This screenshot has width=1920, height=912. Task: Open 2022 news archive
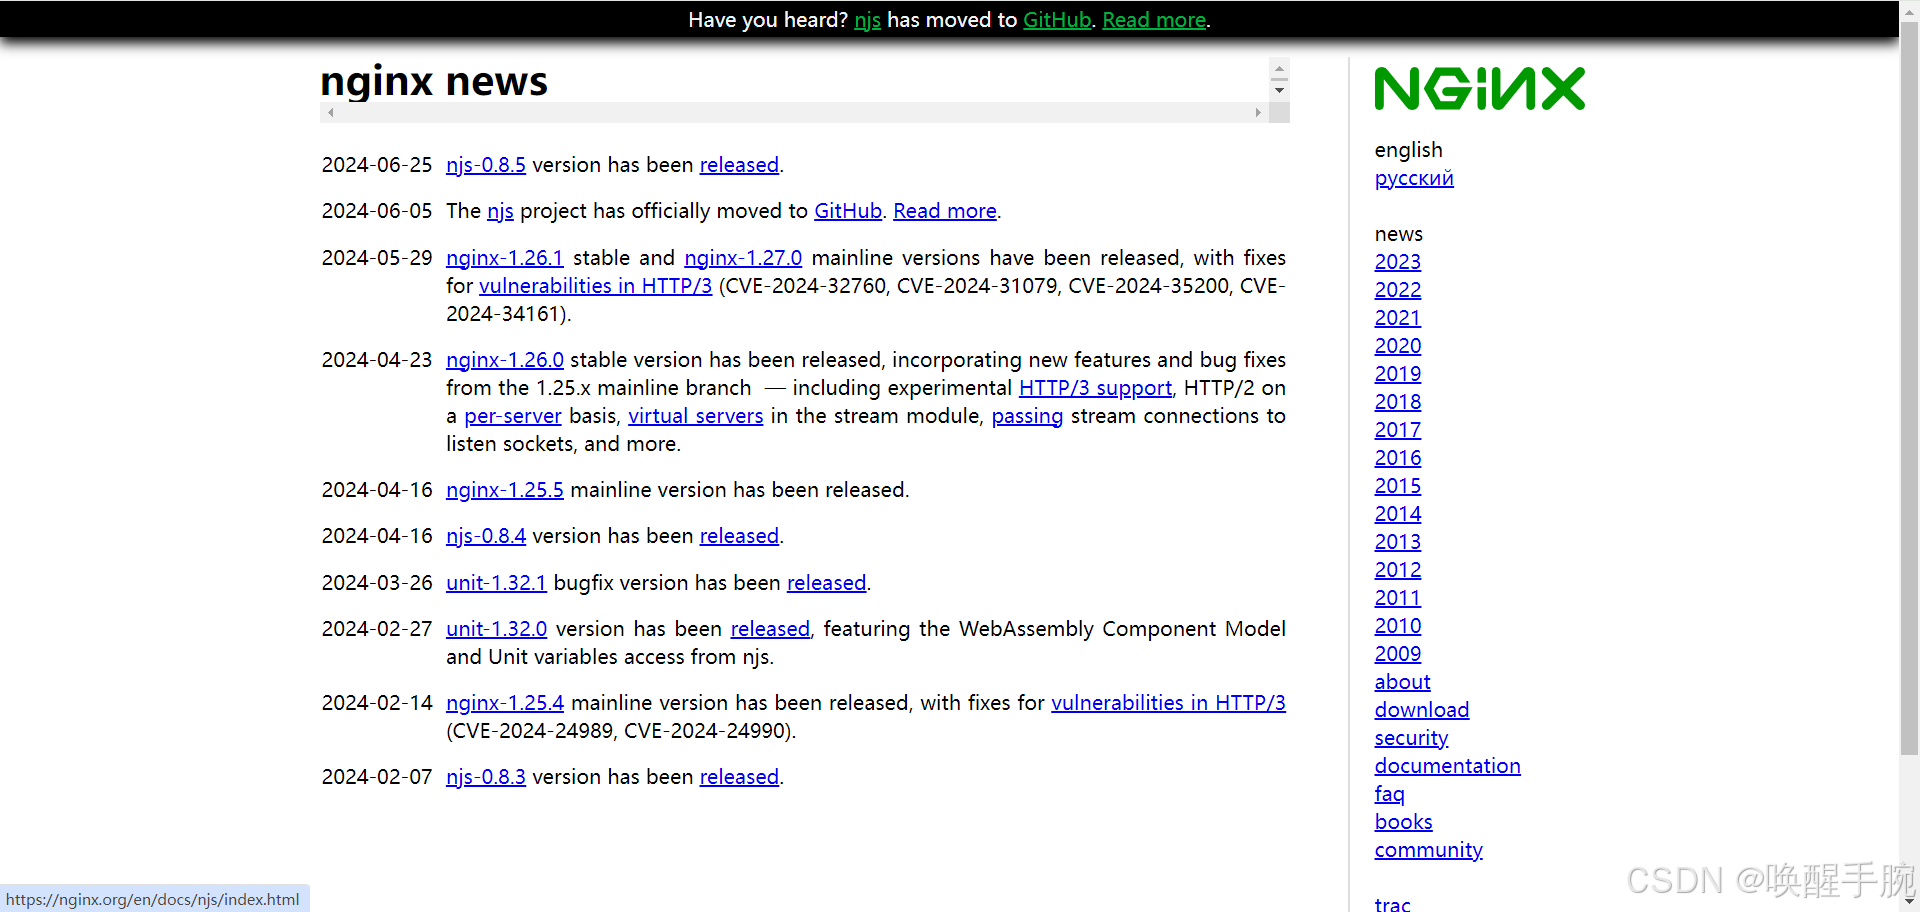1398,290
